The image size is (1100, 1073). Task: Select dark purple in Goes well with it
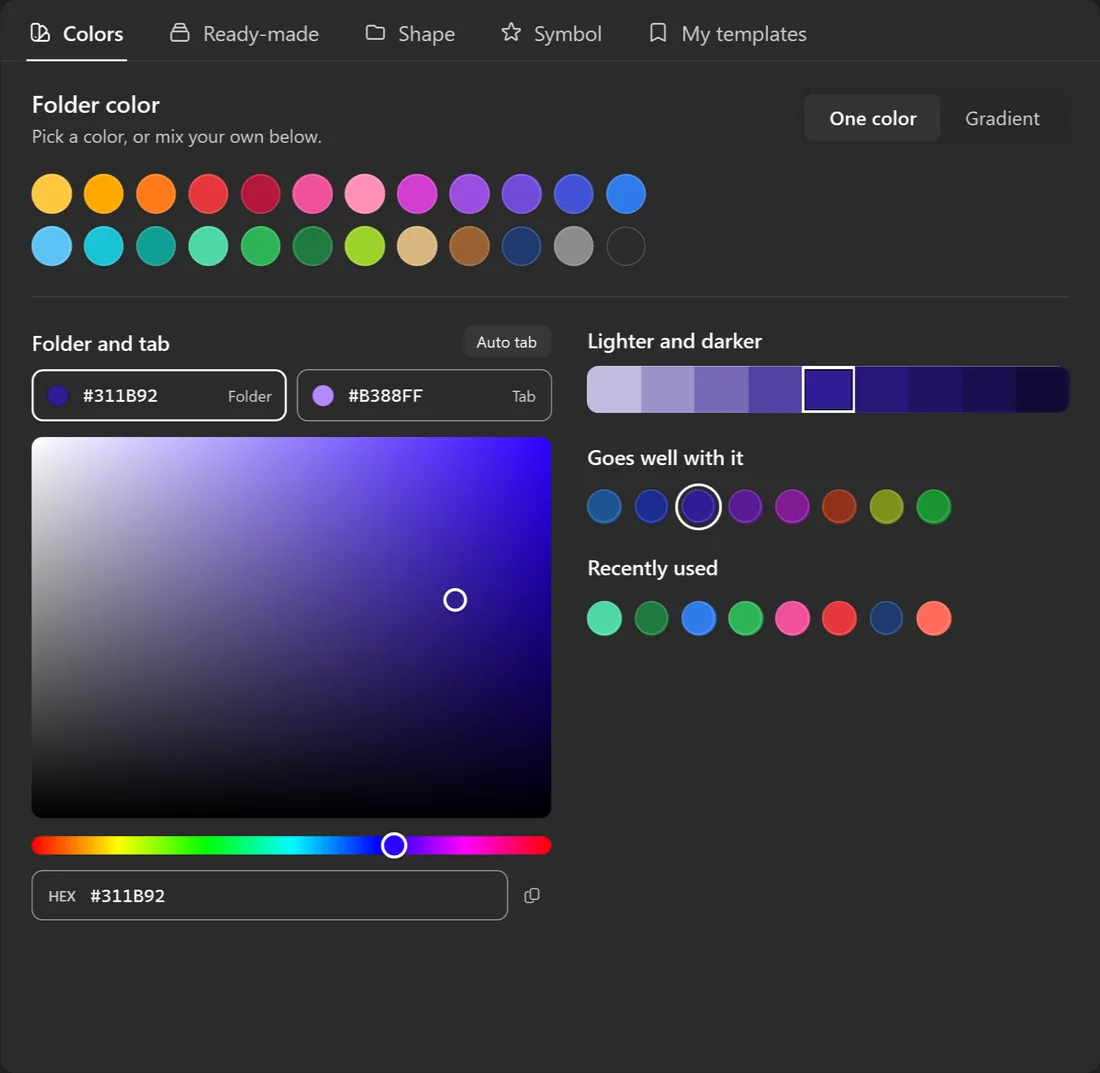click(x=745, y=506)
